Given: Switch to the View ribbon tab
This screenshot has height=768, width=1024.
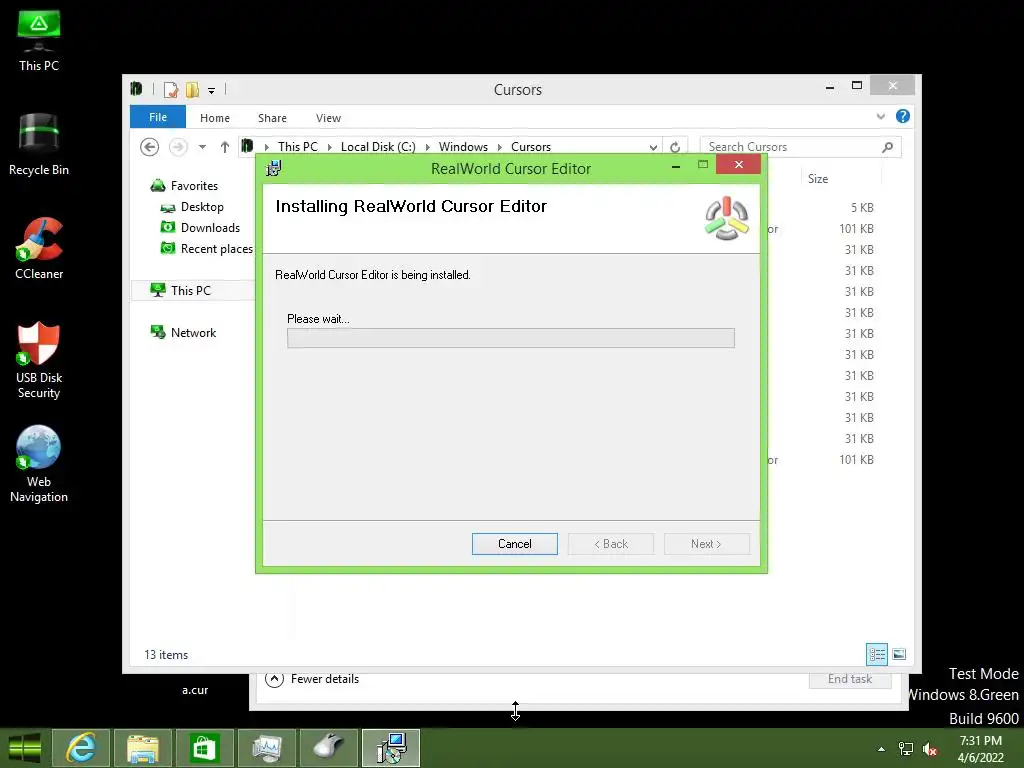Looking at the screenshot, I should 328,118.
